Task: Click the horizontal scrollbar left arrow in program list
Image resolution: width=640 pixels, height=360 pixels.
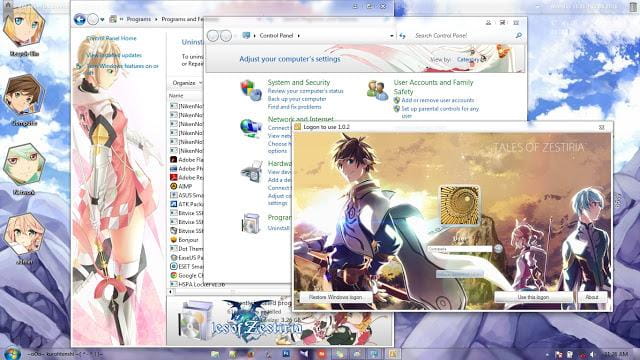Action: 171,292
